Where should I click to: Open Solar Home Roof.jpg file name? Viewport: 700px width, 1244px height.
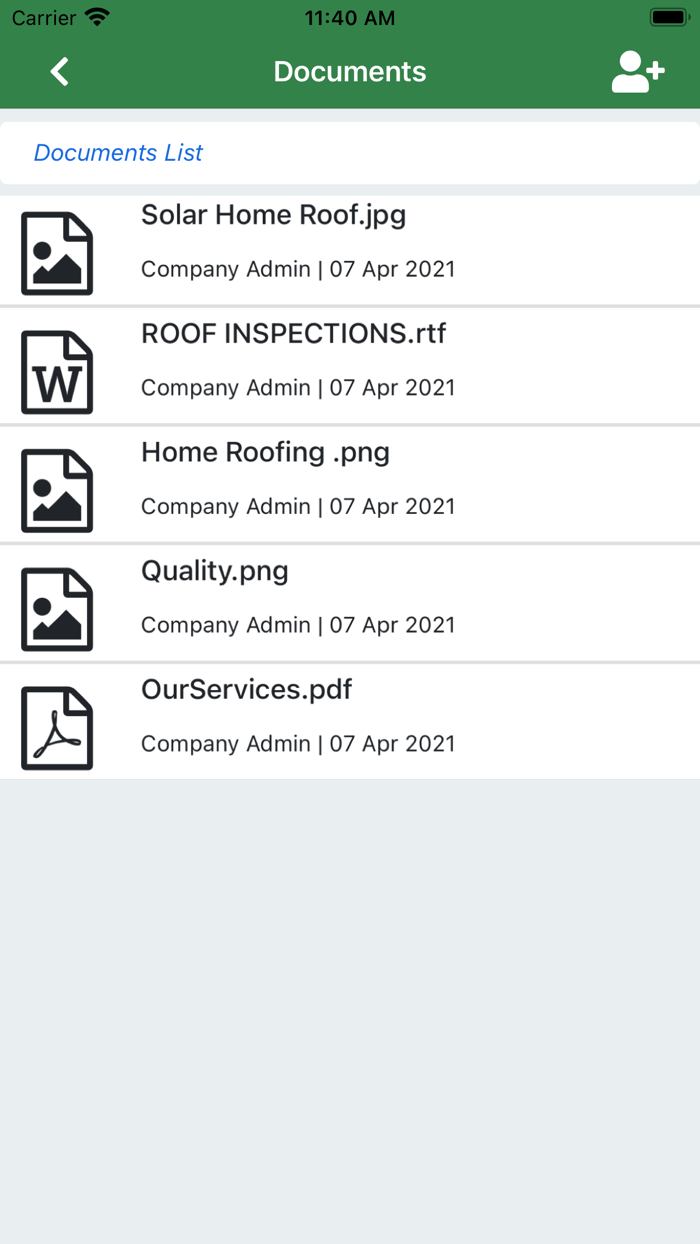pos(273,215)
